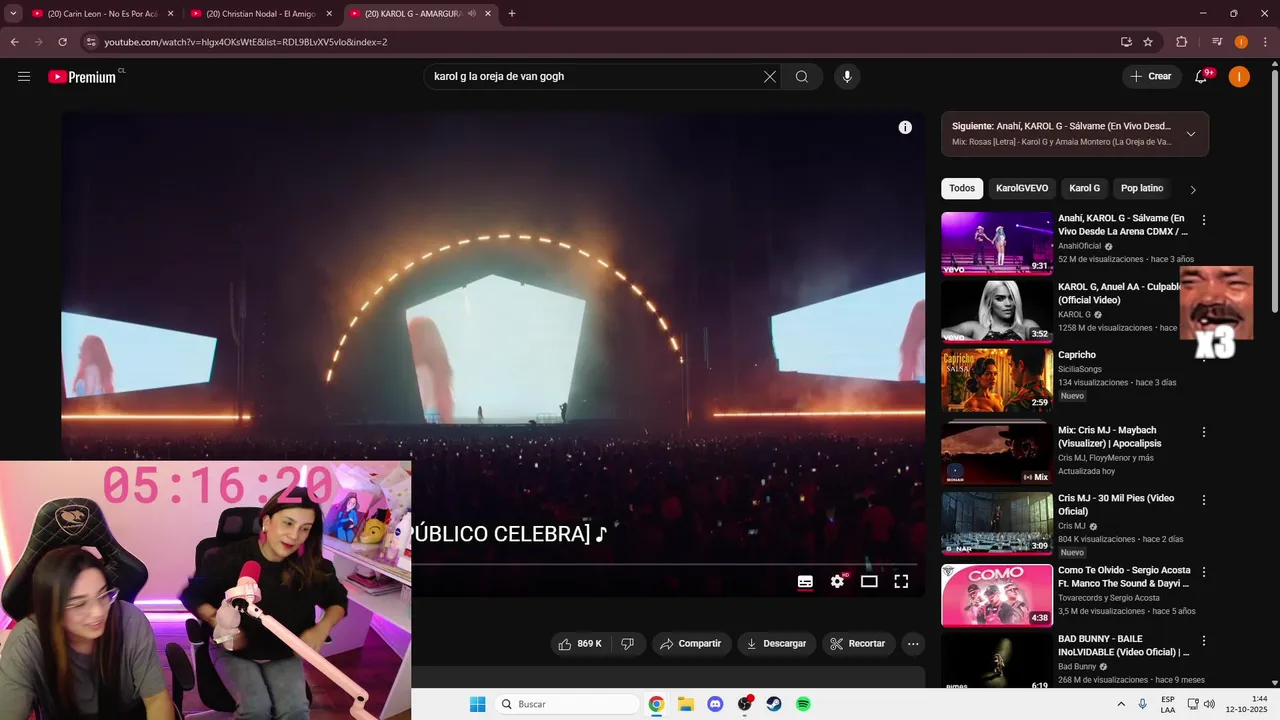Open the Bad Bunny channel name

1077,666
